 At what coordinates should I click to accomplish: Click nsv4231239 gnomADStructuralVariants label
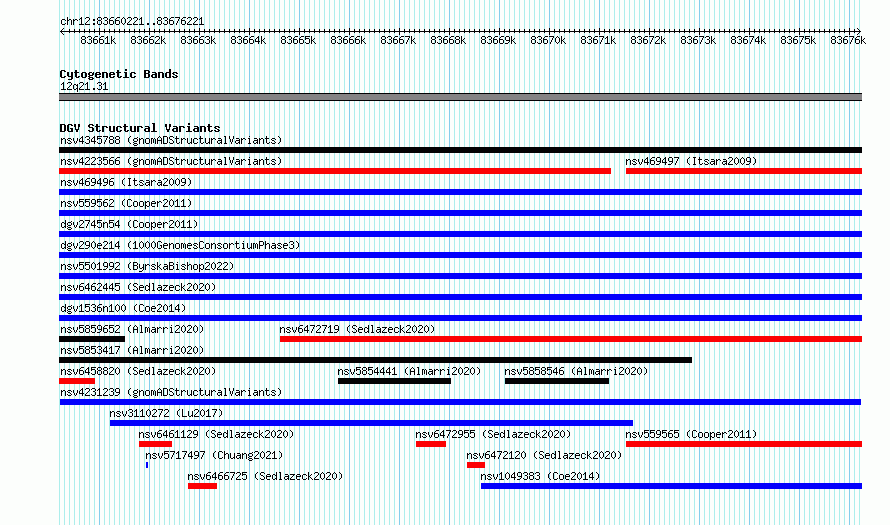(171, 392)
